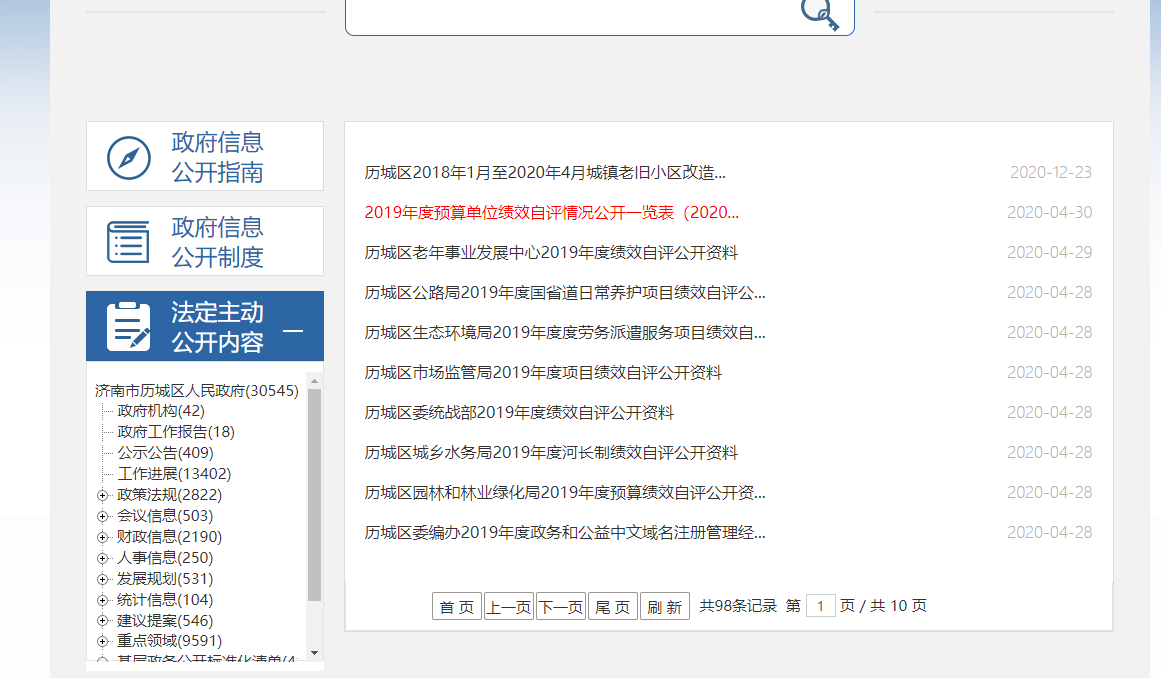Select 统计信息(104) label in the tree
This screenshot has height=678, width=1161.
pos(165,600)
